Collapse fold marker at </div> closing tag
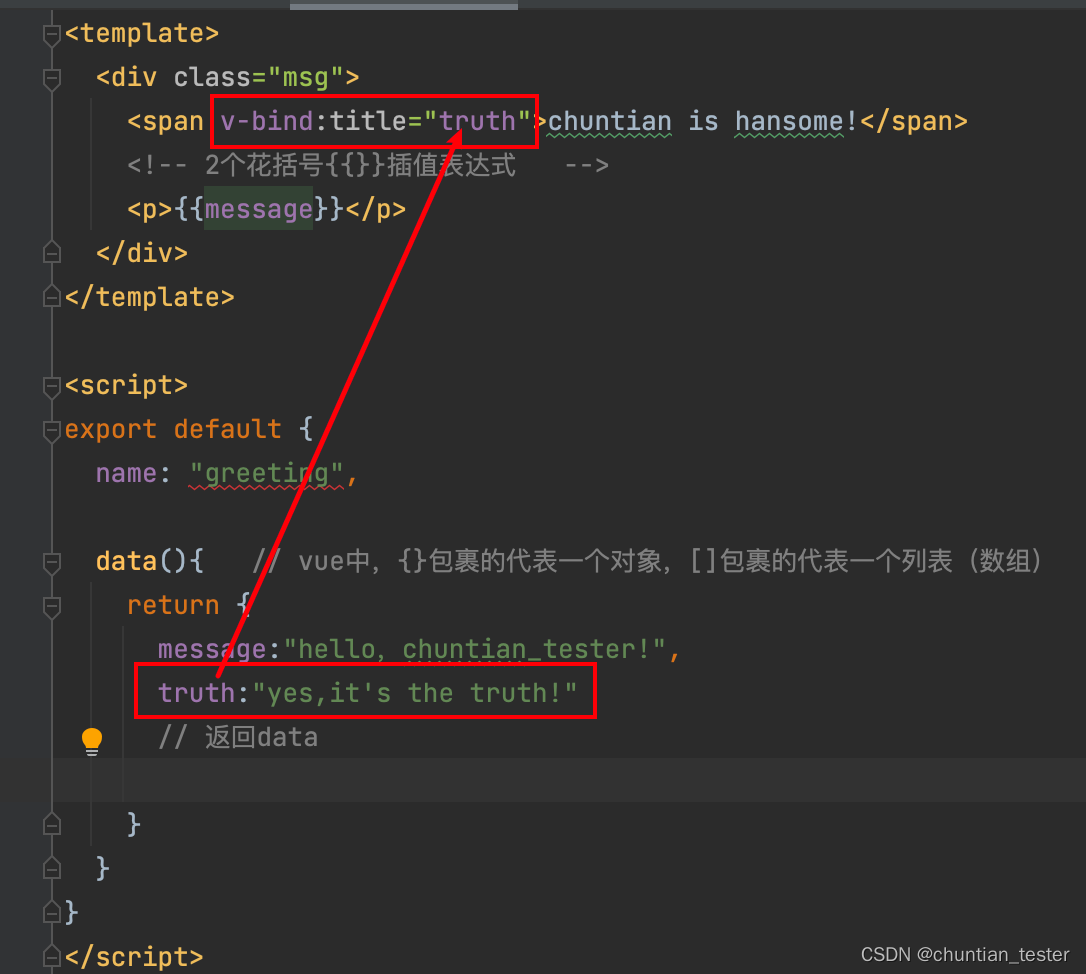Image resolution: width=1086 pixels, height=974 pixels. click(x=52, y=254)
